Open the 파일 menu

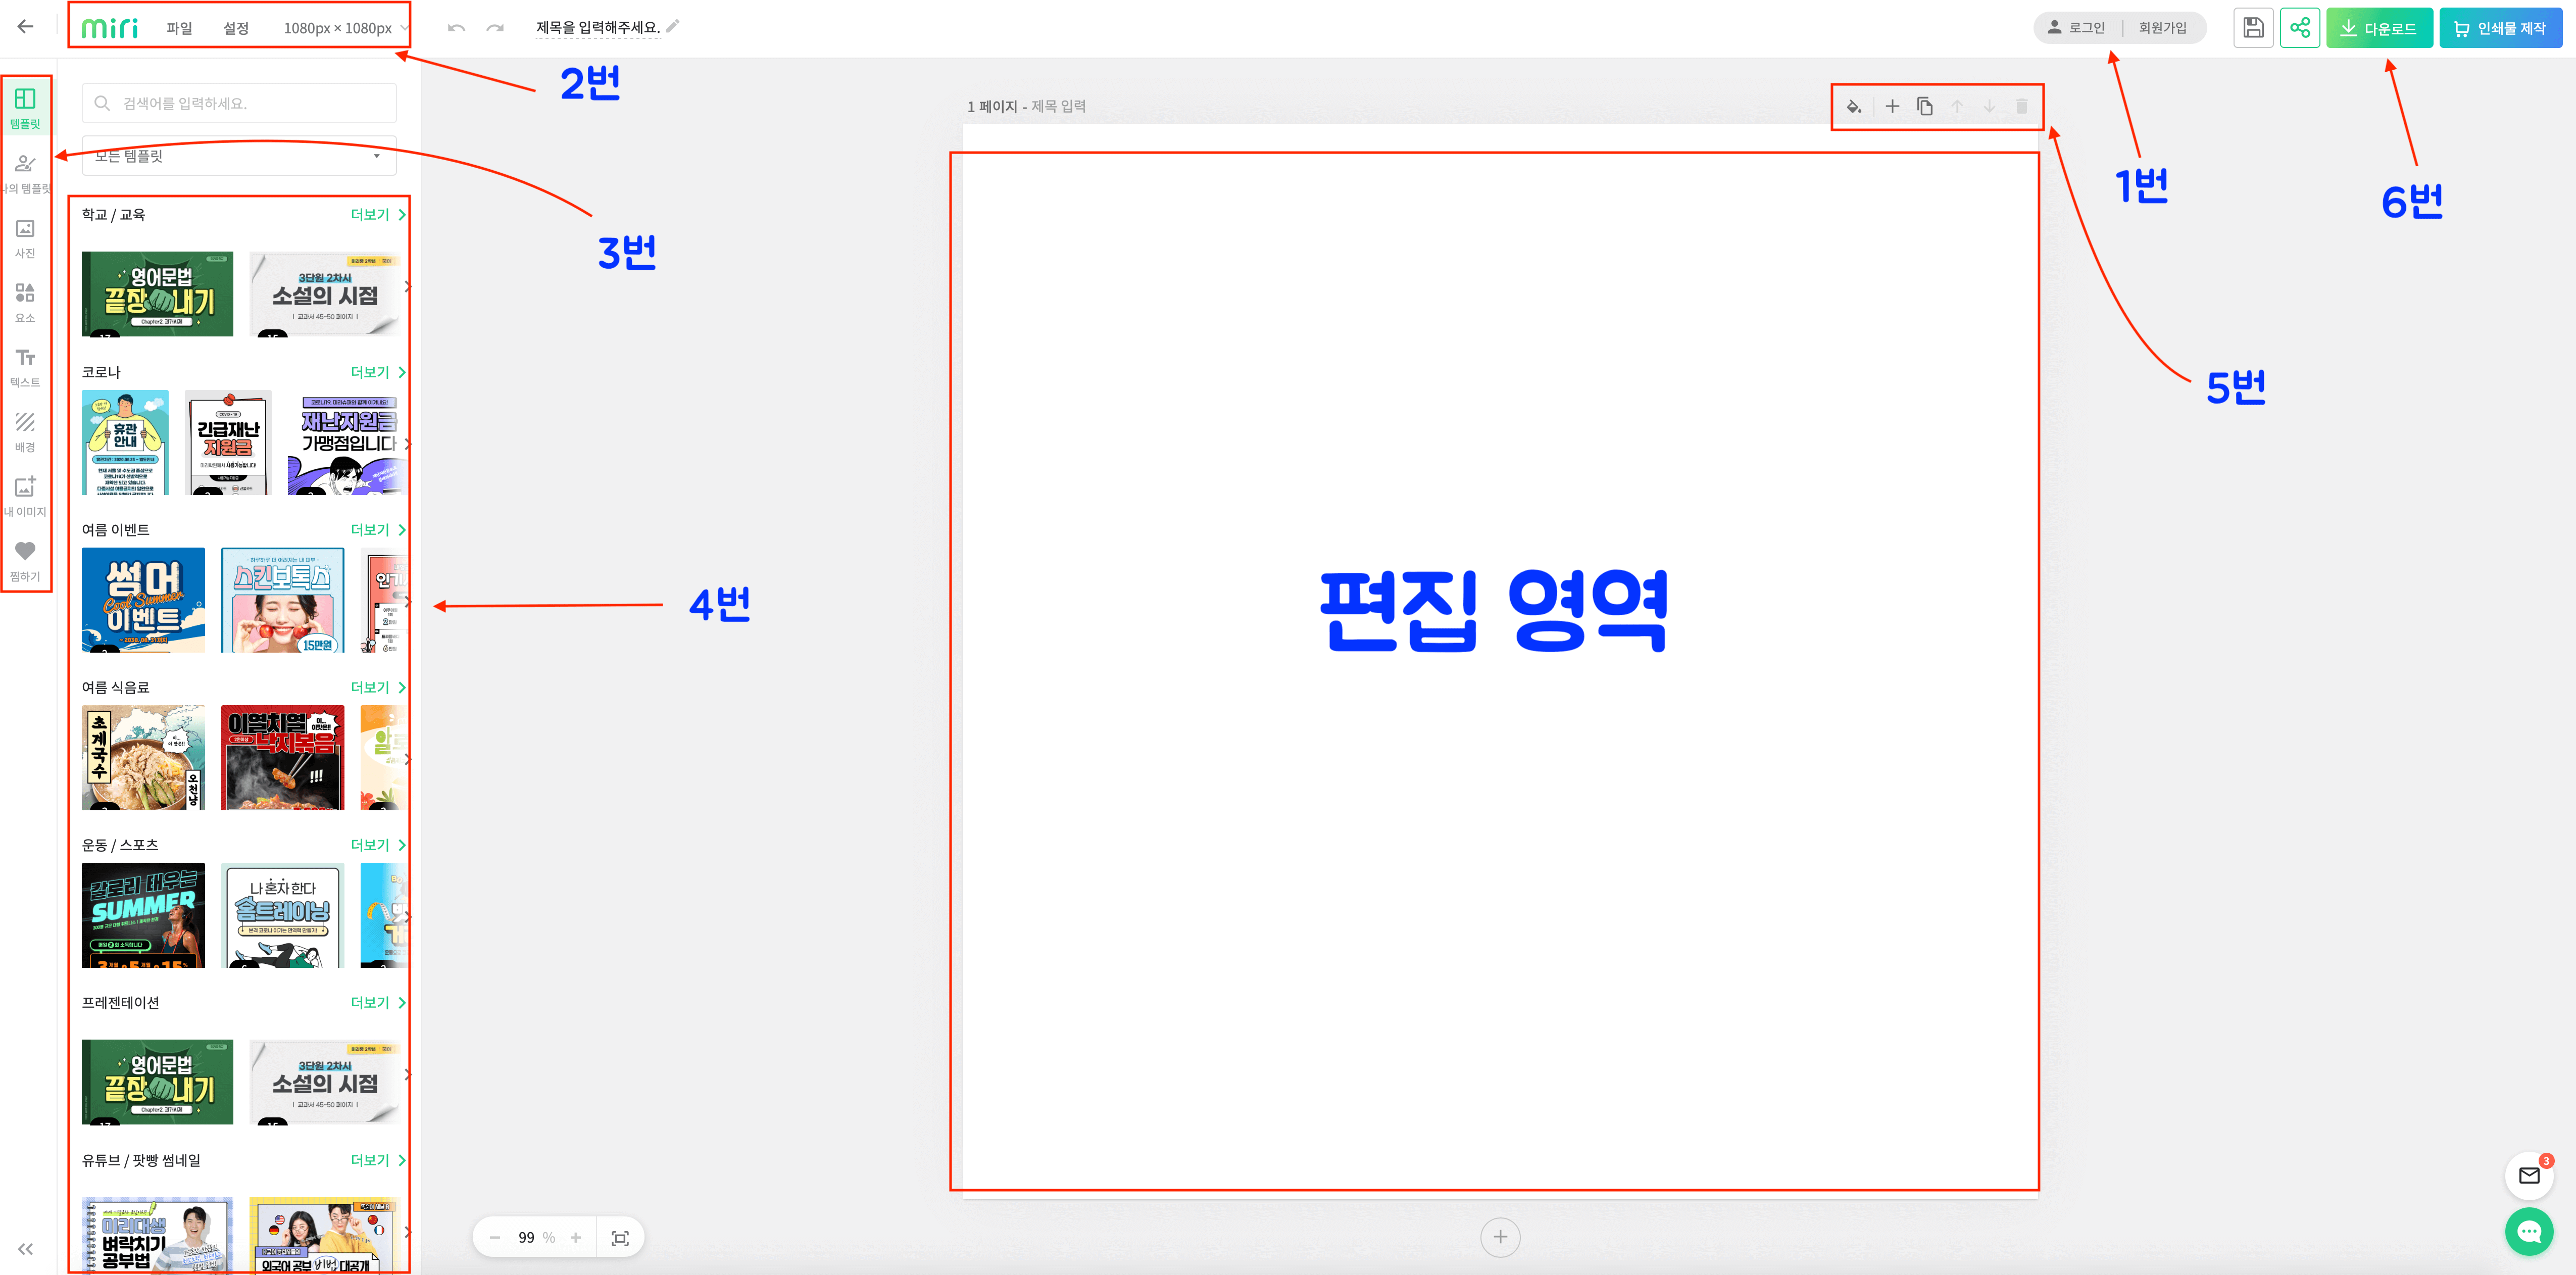pyautogui.click(x=179, y=28)
